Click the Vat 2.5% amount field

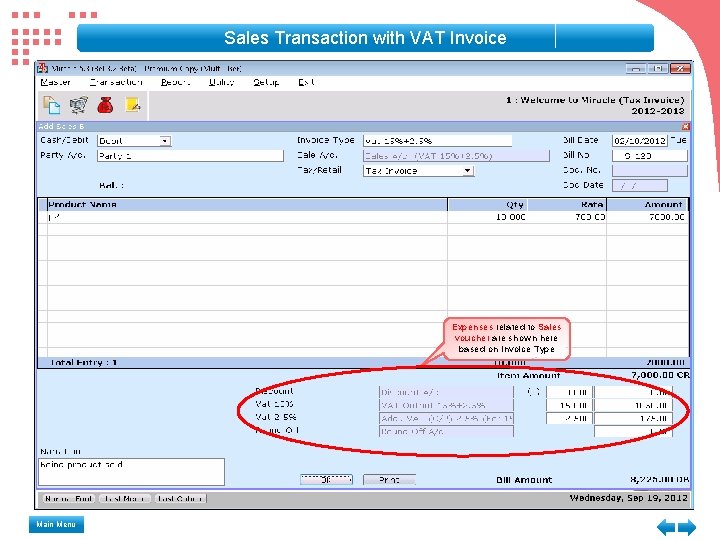tap(633, 418)
